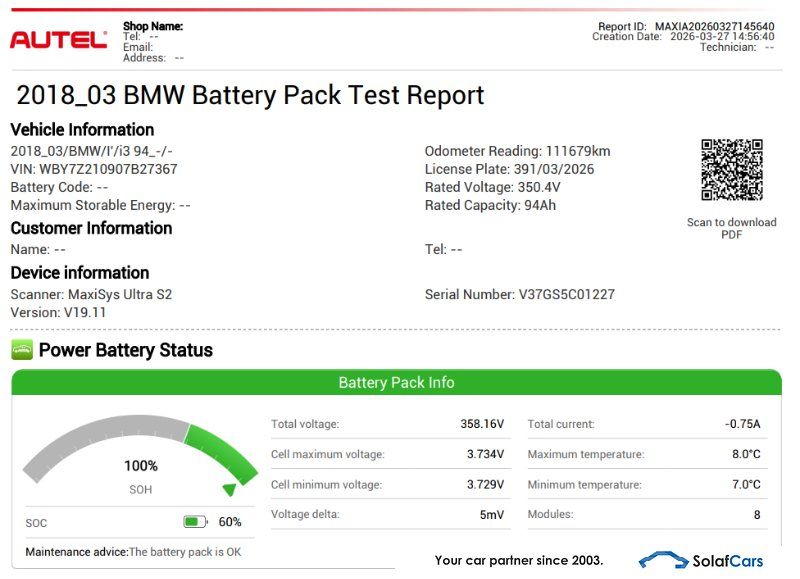Click the 'Scan to download PDF' caption
The height and width of the screenshot is (579, 800).
click(731, 228)
